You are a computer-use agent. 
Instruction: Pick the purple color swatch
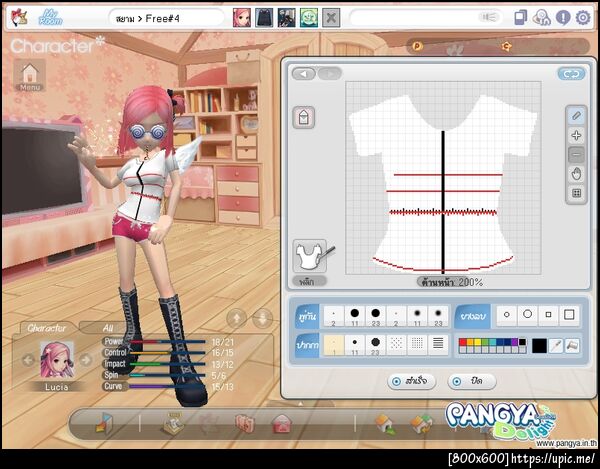(x=515, y=342)
